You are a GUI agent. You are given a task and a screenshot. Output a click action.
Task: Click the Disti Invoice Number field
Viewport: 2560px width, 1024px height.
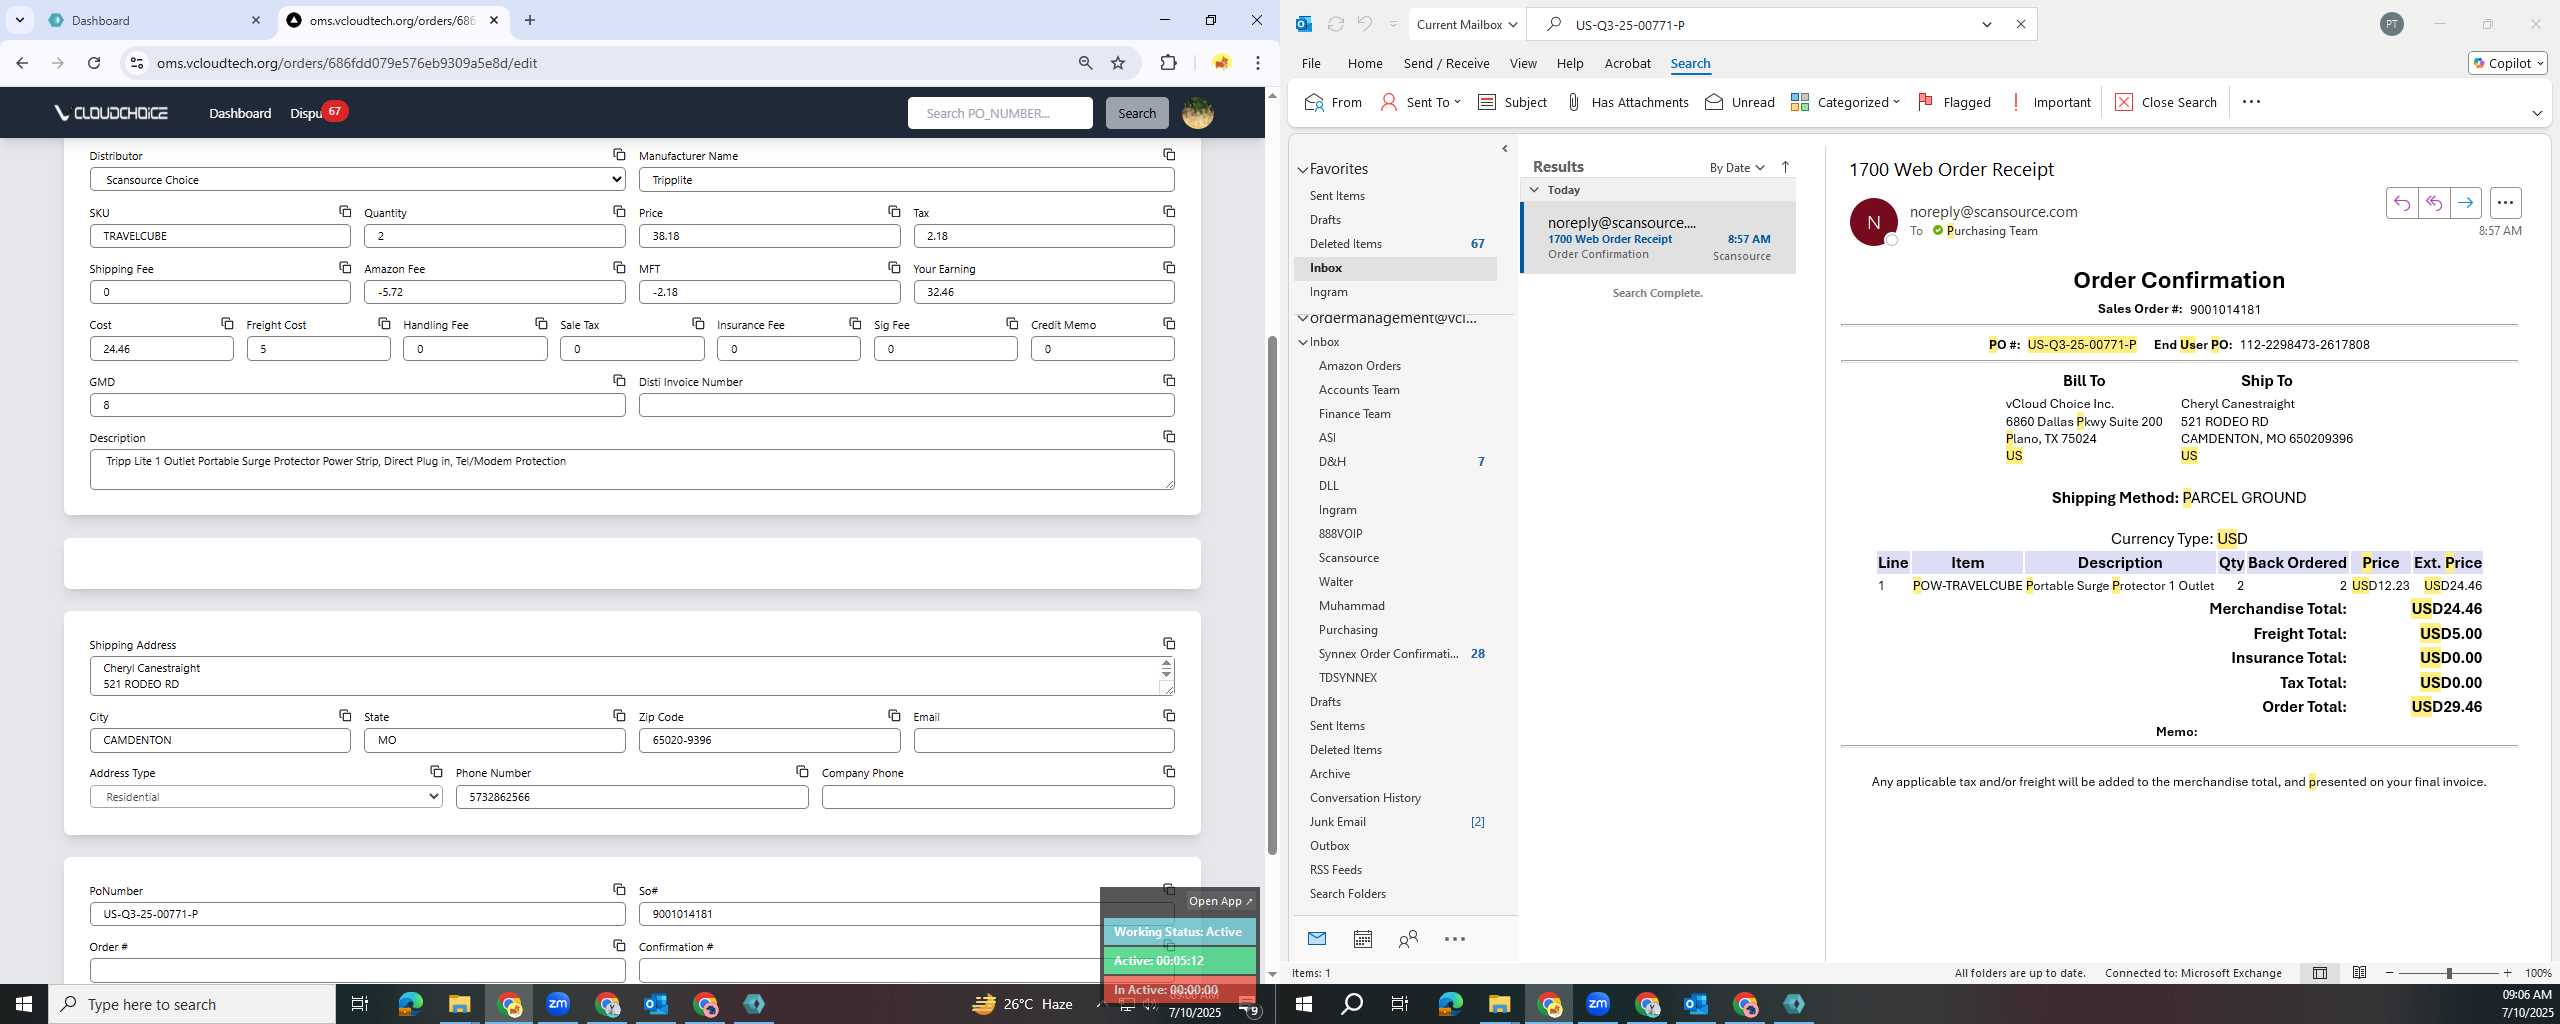[906, 405]
